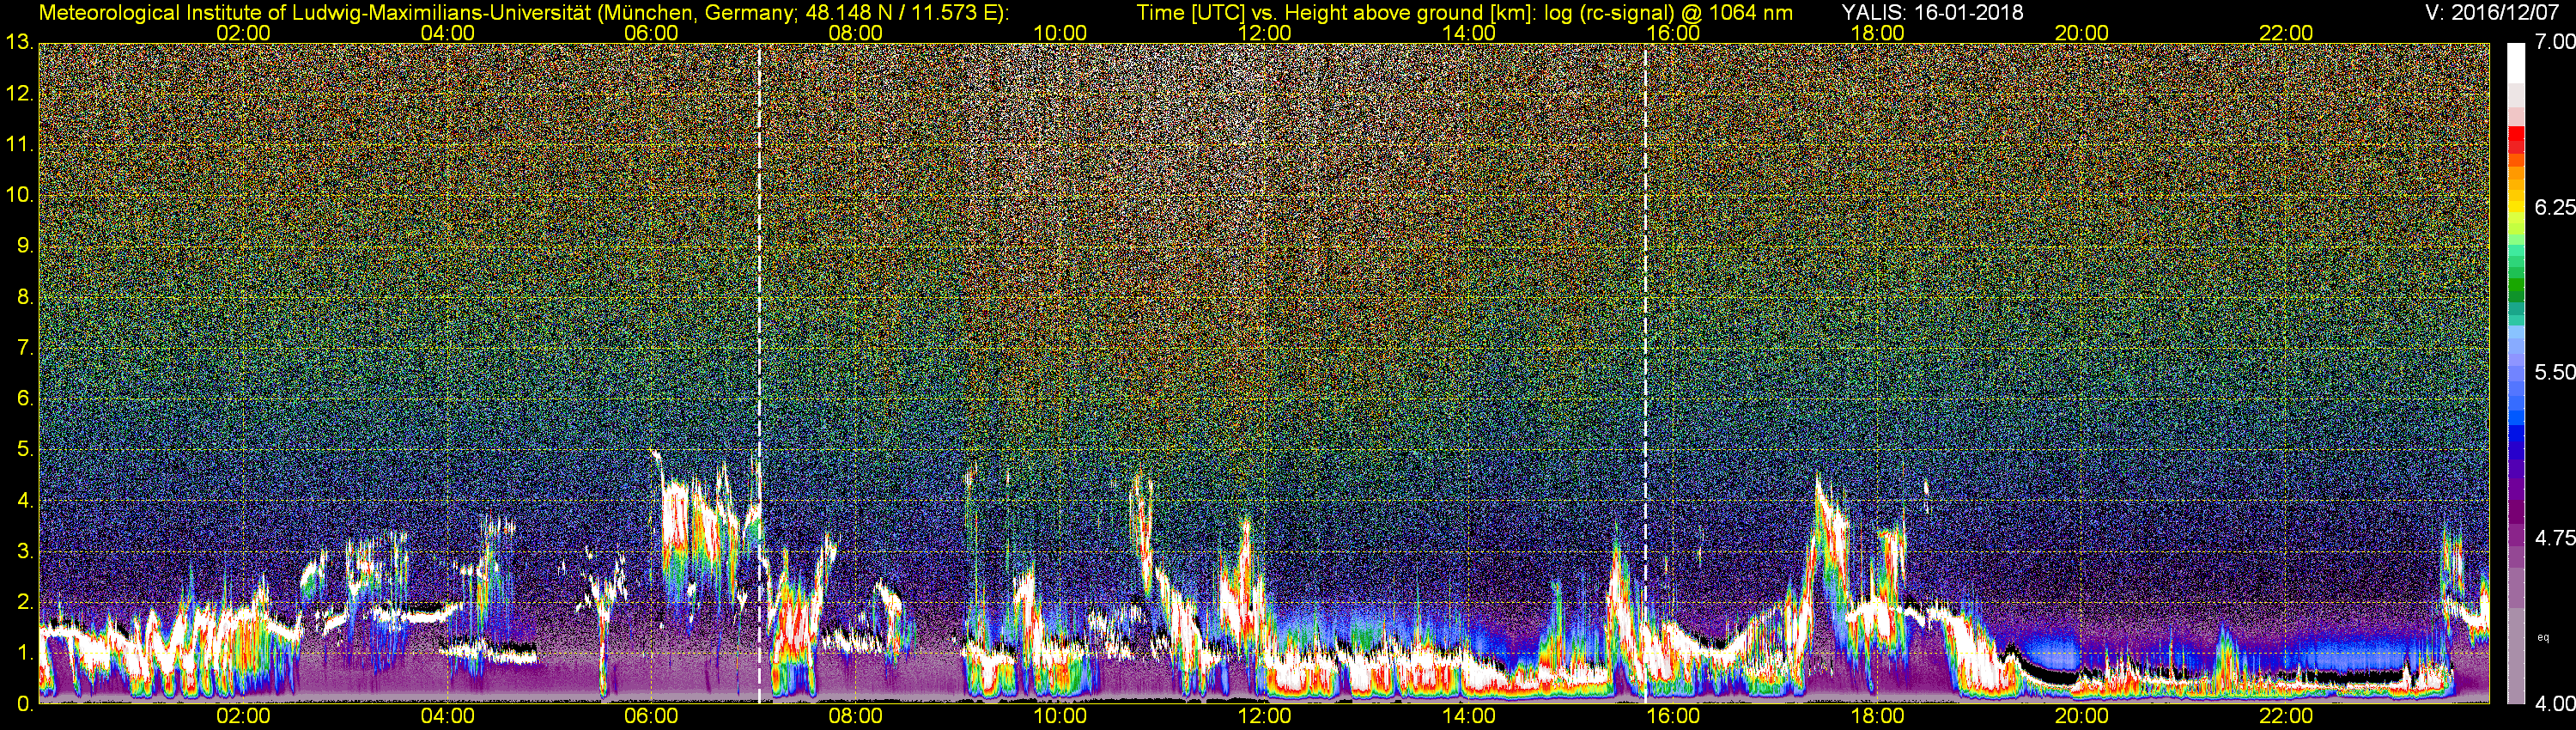Click 02:00 on the upper time axis

point(243,33)
